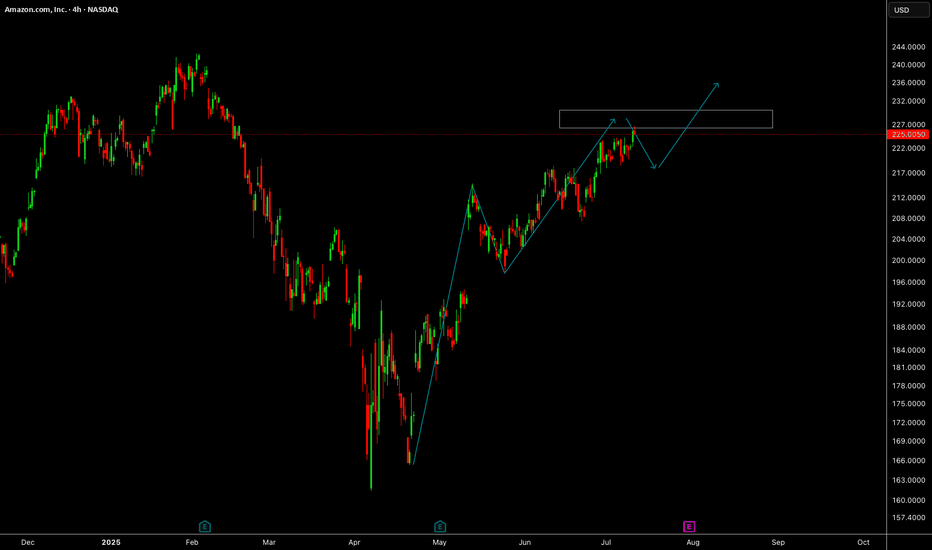Click the 236.0000 price axis label
Image resolution: width=932 pixels, height=550 pixels.
(908, 83)
